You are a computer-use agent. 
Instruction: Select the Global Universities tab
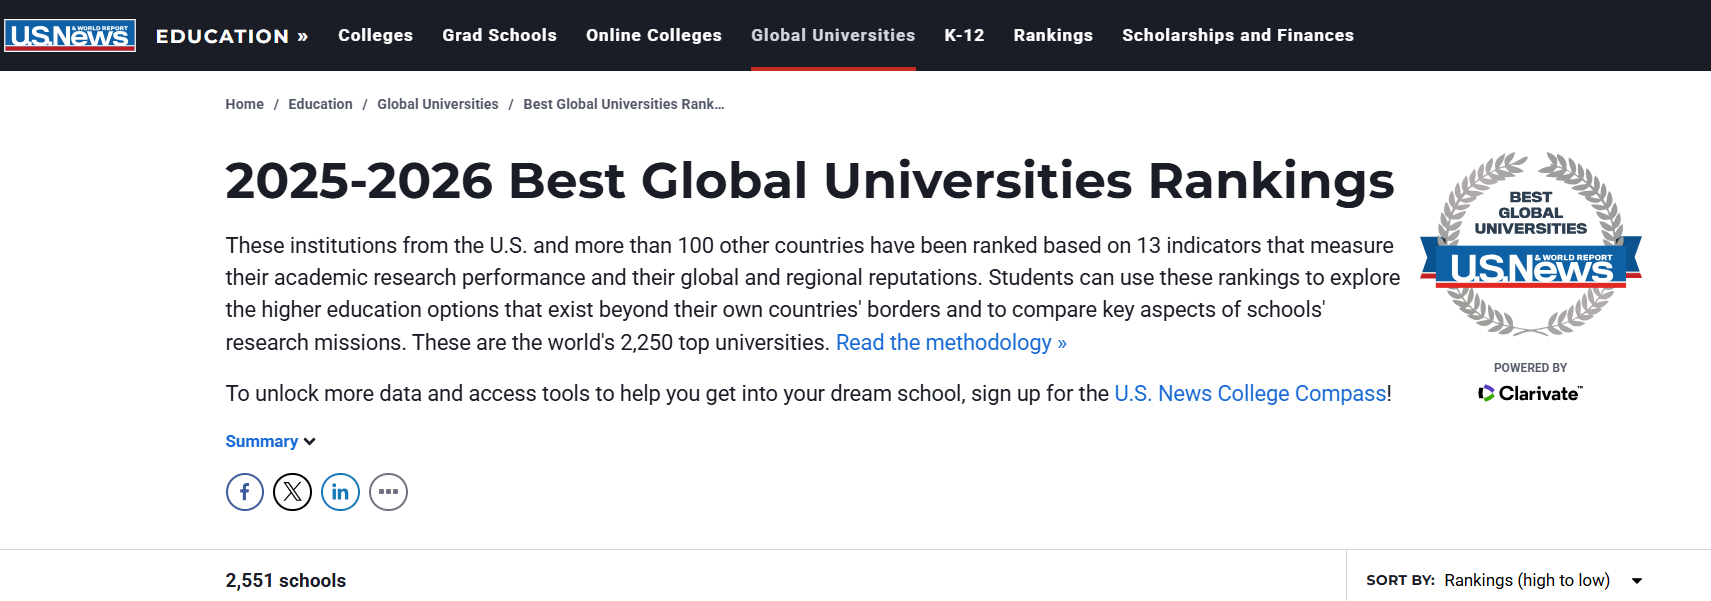click(833, 35)
